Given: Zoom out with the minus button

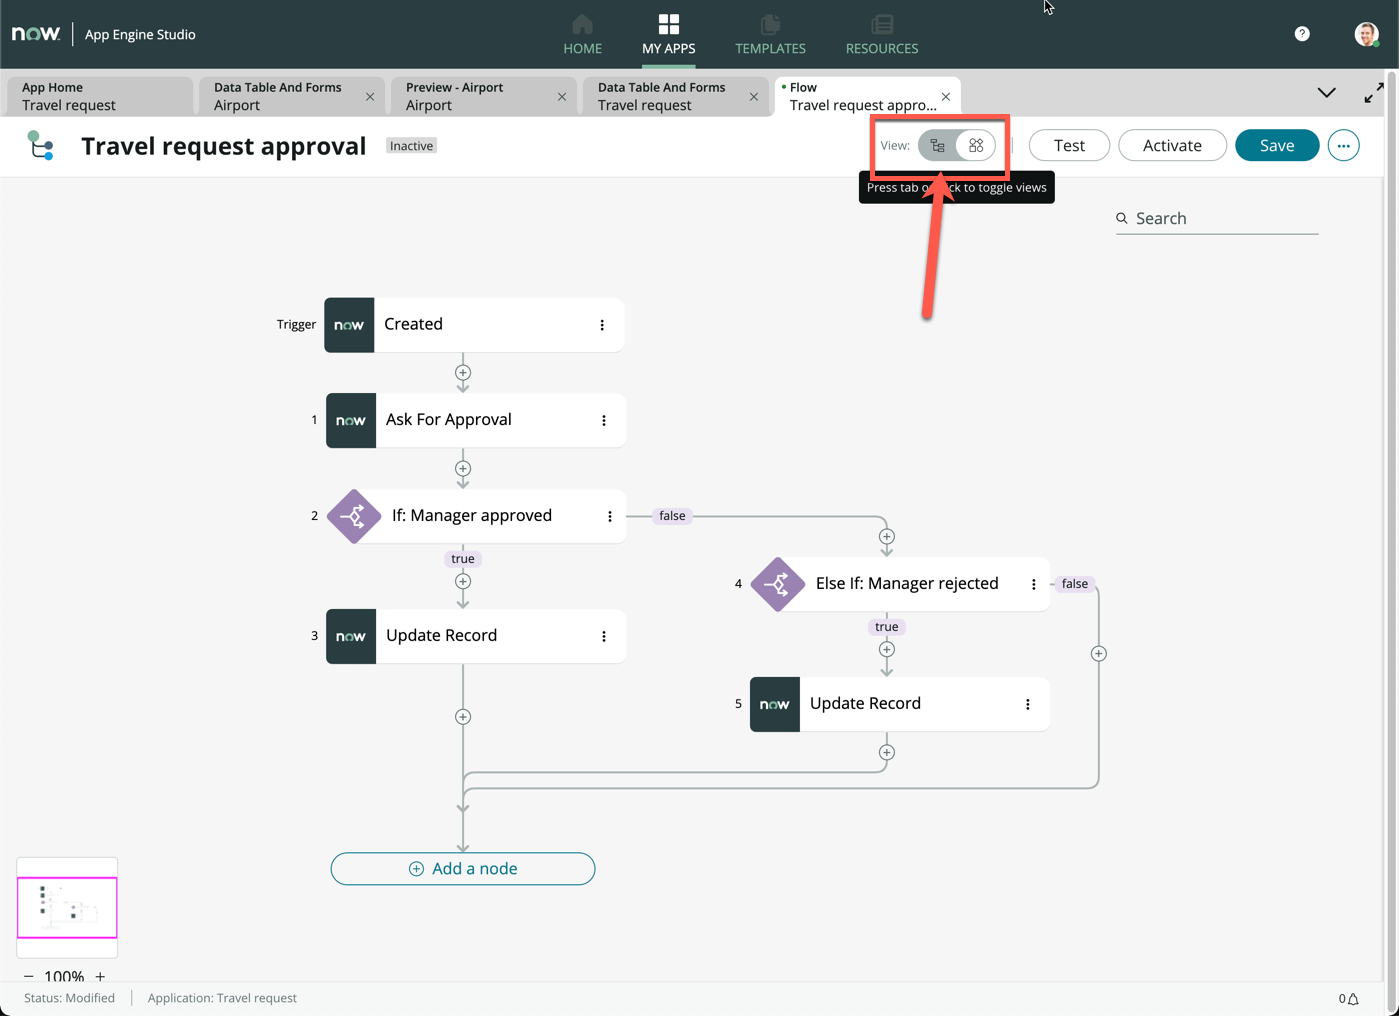Looking at the screenshot, I should click(x=28, y=976).
